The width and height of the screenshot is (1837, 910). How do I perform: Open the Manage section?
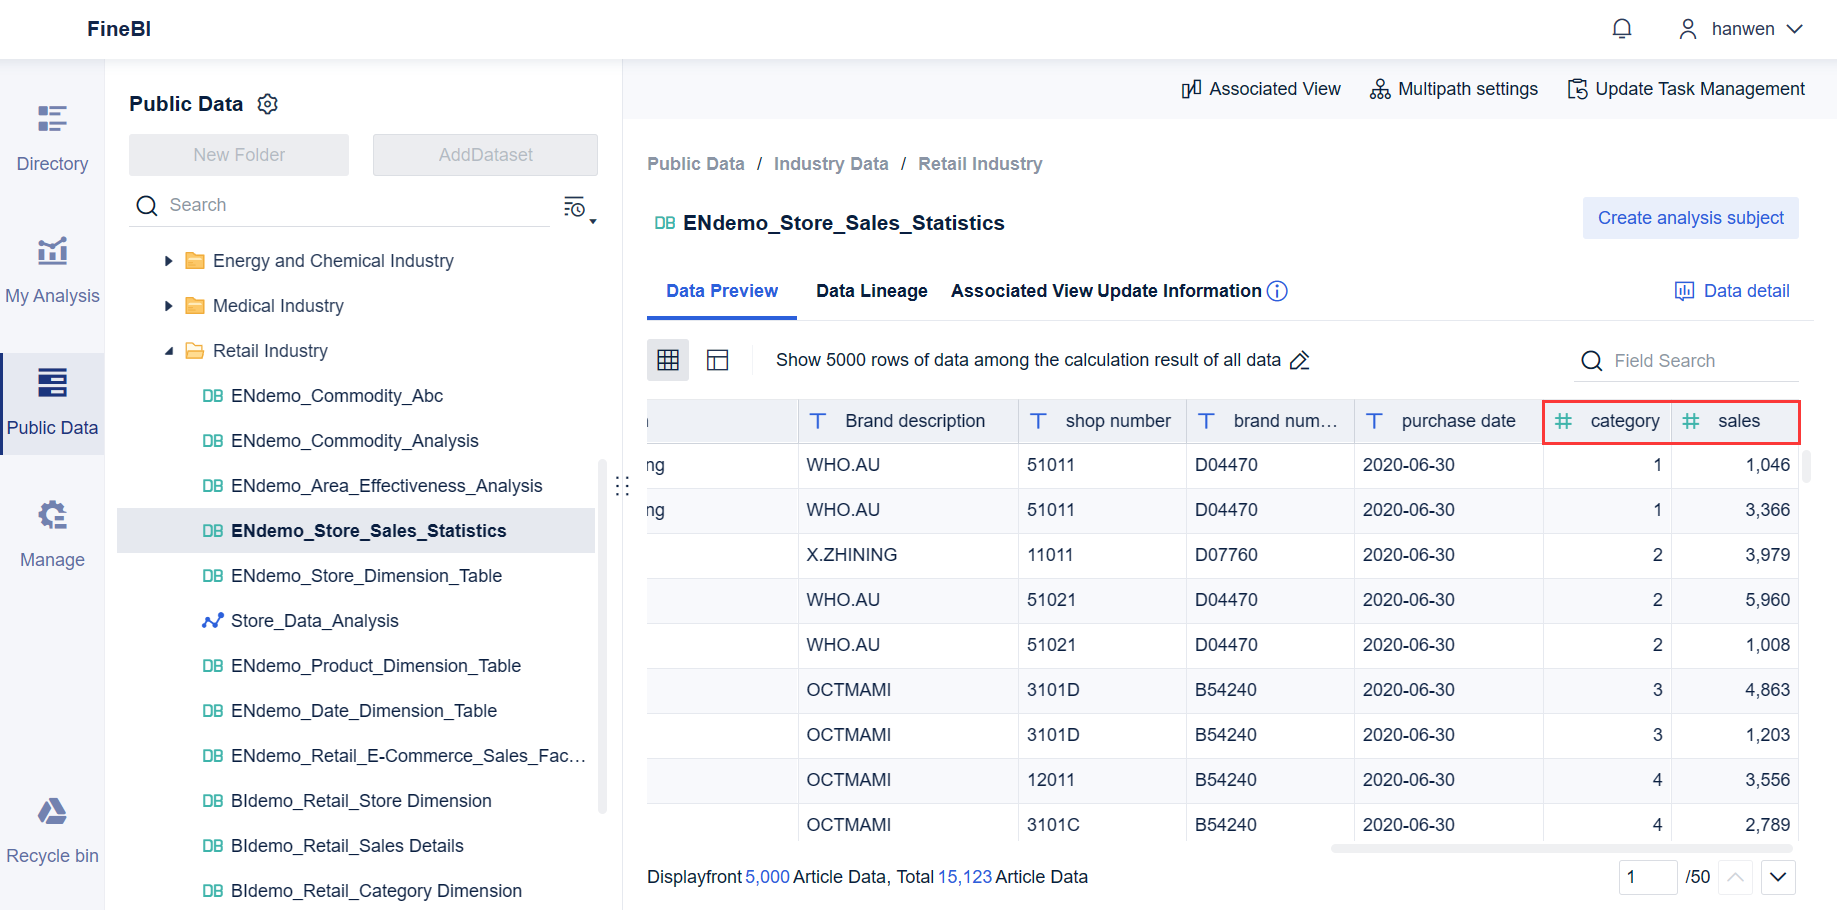tap(51, 532)
